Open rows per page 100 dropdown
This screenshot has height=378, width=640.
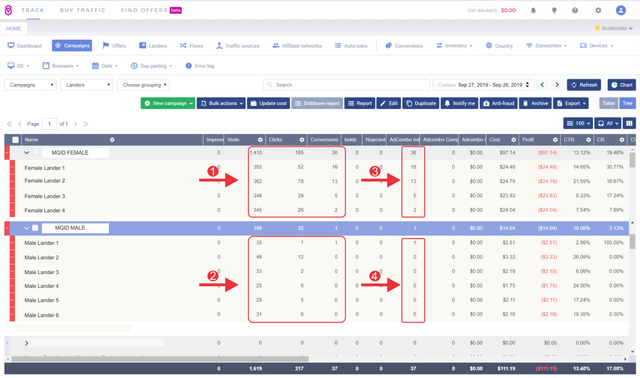pyautogui.click(x=578, y=123)
